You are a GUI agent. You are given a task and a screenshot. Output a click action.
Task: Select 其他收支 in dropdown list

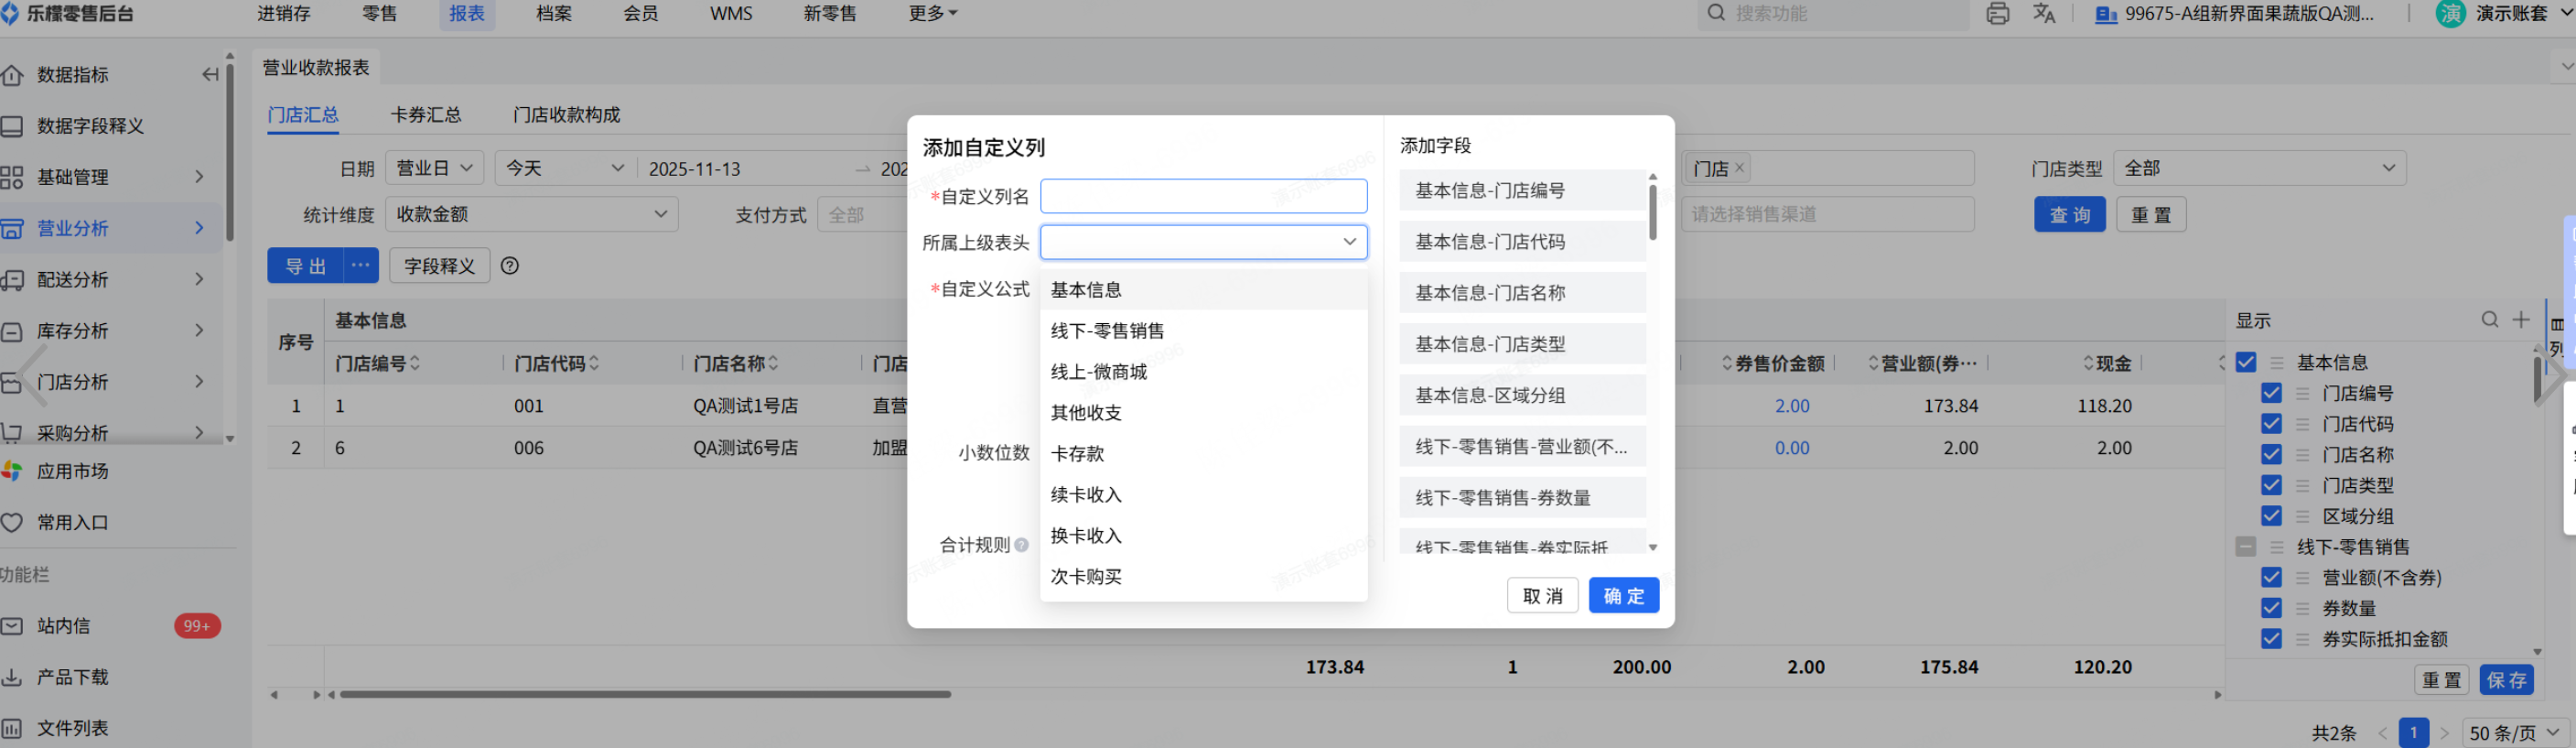[x=1203, y=413]
